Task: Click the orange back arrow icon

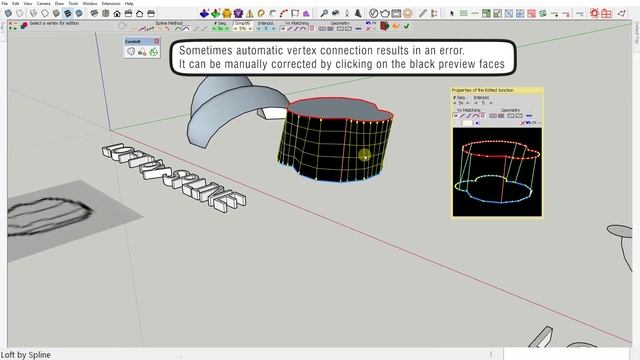Action: [x=396, y=26]
